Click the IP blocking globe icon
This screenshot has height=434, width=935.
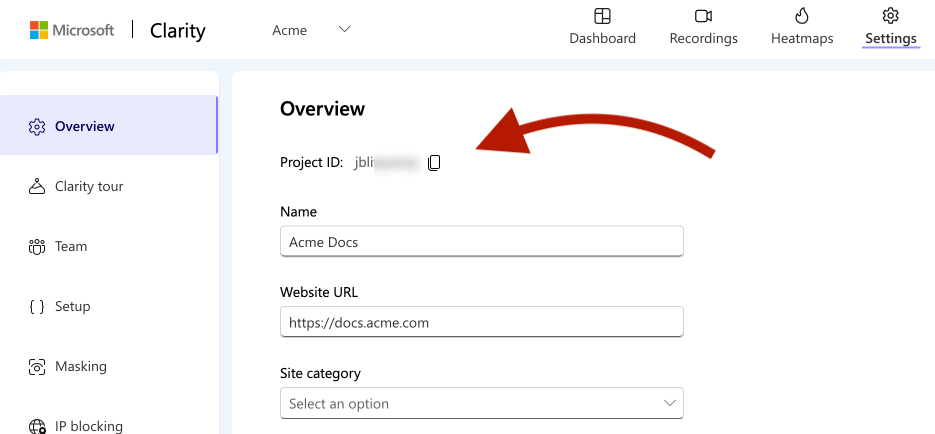[x=37, y=426]
